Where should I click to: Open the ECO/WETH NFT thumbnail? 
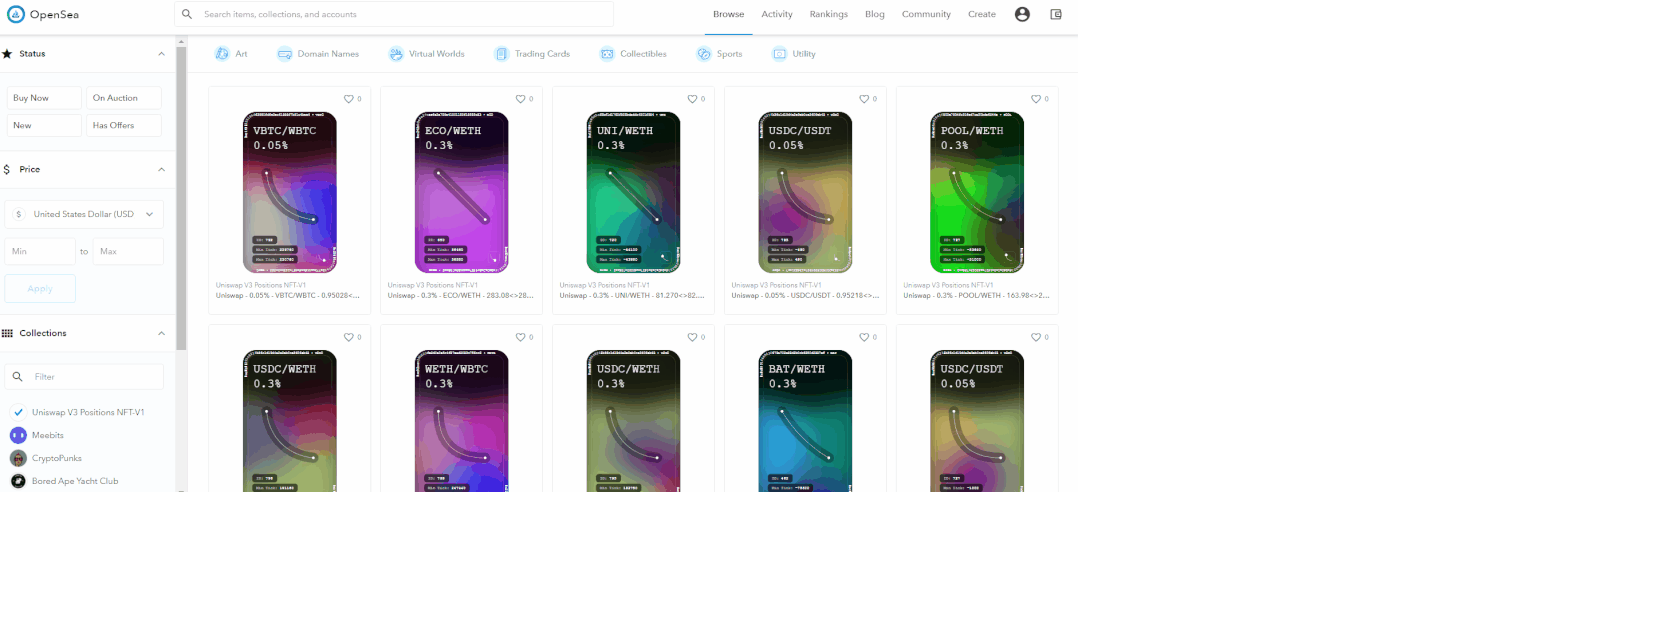click(462, 192)
